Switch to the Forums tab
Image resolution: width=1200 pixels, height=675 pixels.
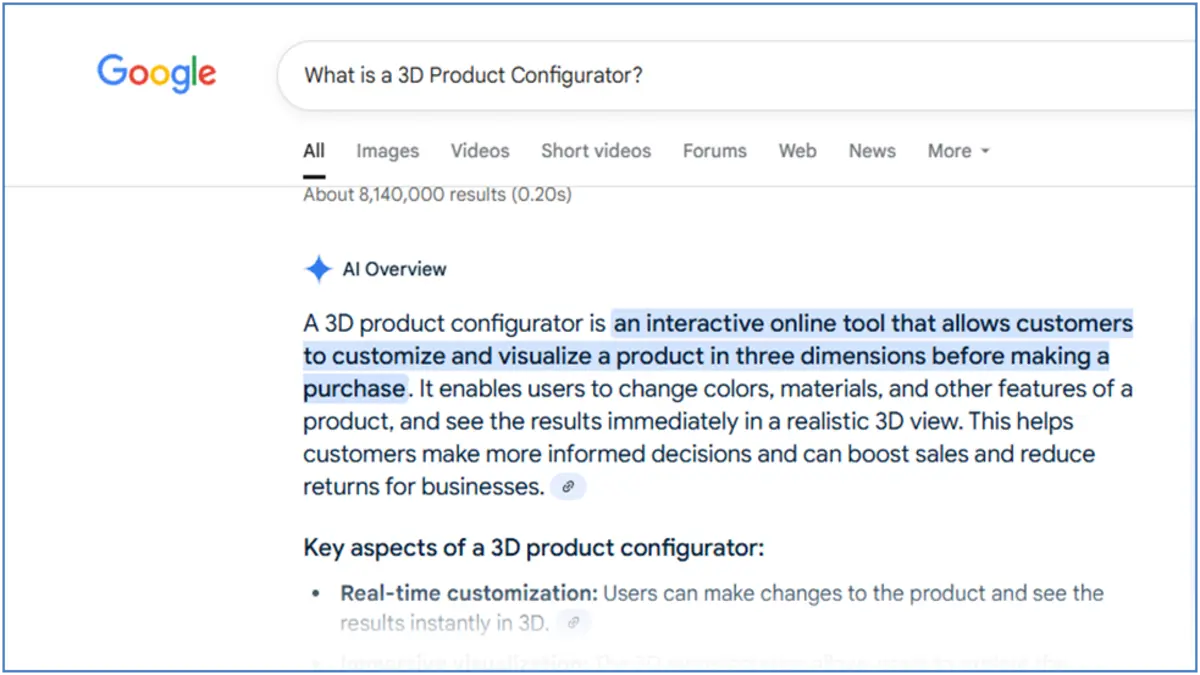(x=714, y=150)
